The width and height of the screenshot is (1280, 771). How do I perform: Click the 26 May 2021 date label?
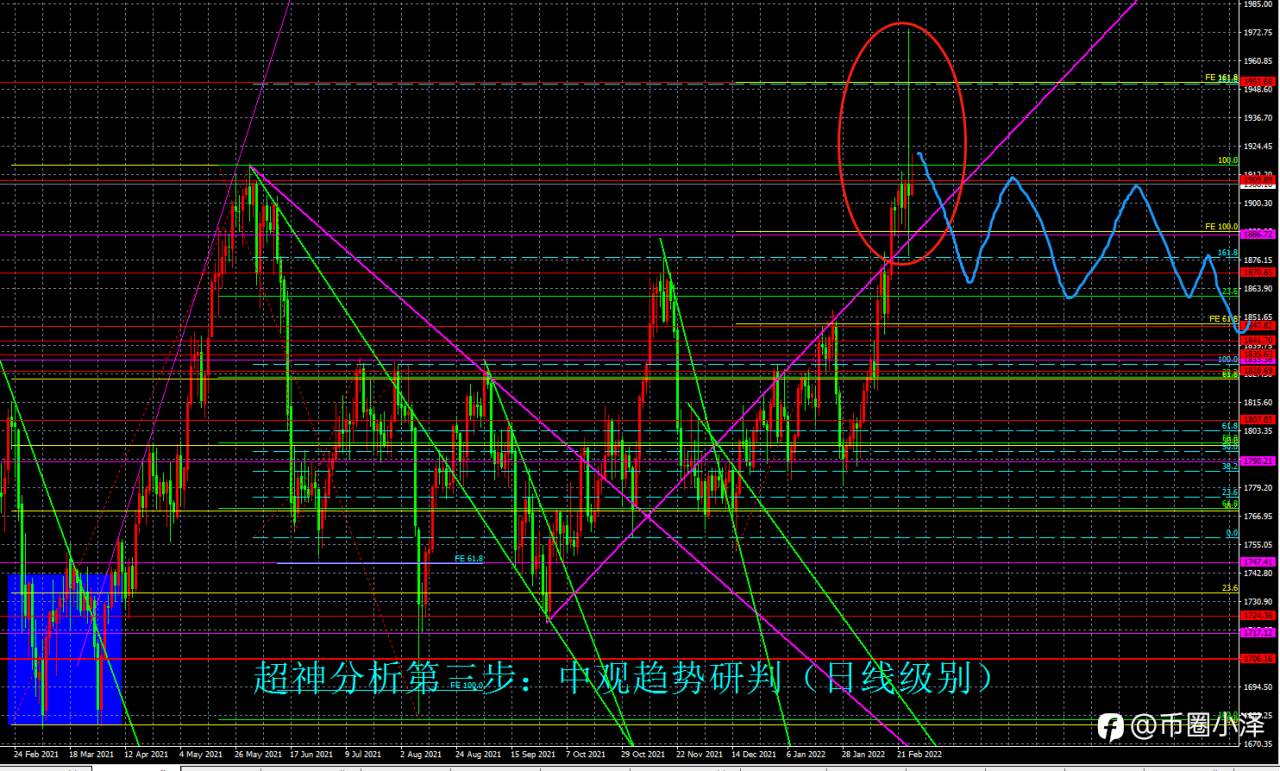click(x=257, y=754)
